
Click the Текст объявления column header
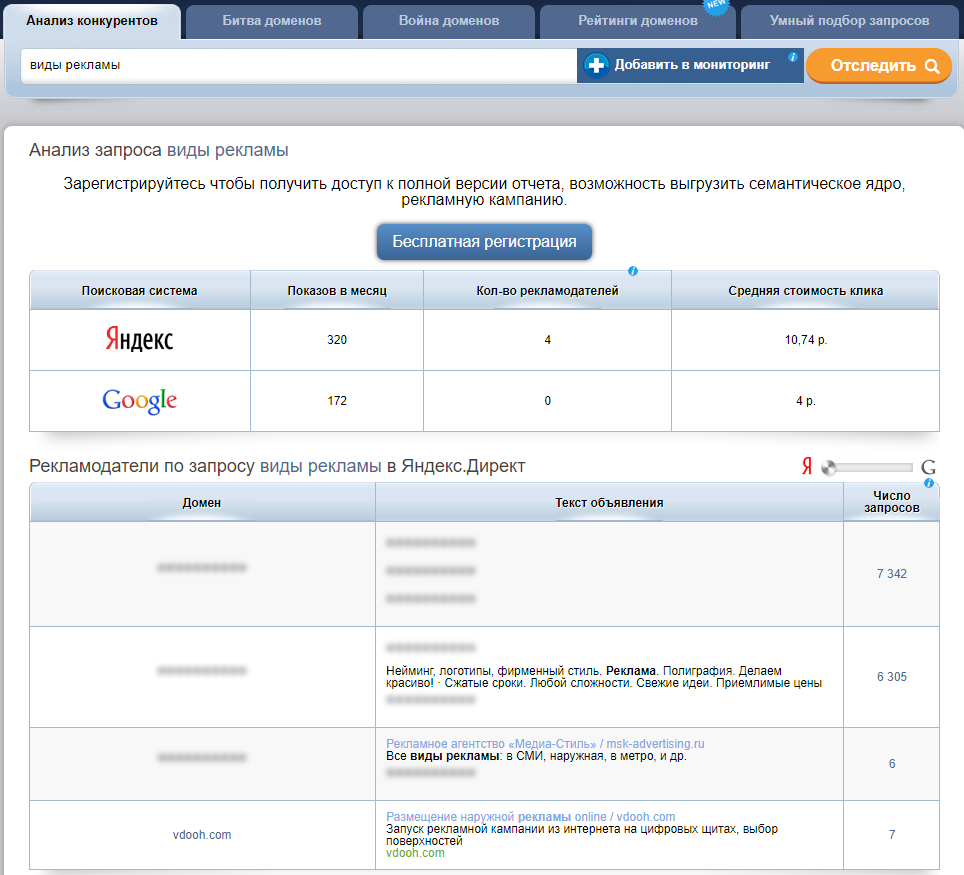coord(609,502)
